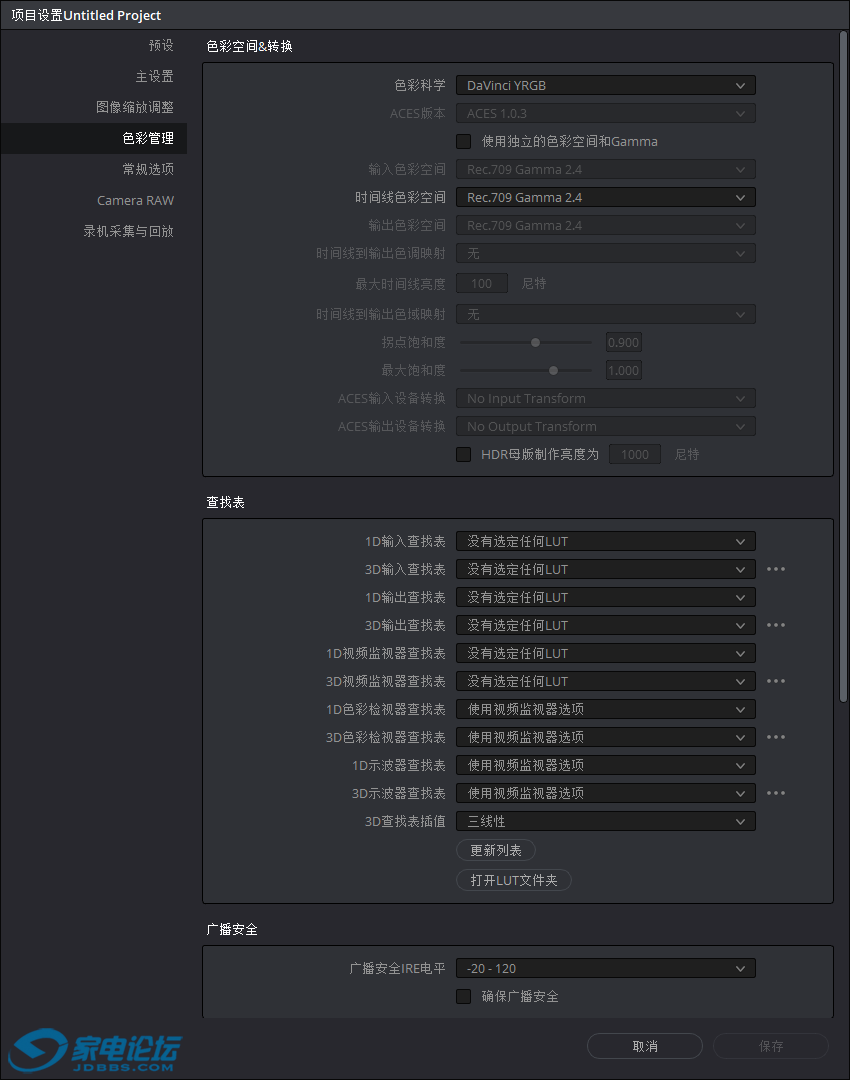The height and width of the screenshot is (1080, 850).
Task: Open the 3D查找表插值 三线性 dropdown
Action: tap(605, 821)
